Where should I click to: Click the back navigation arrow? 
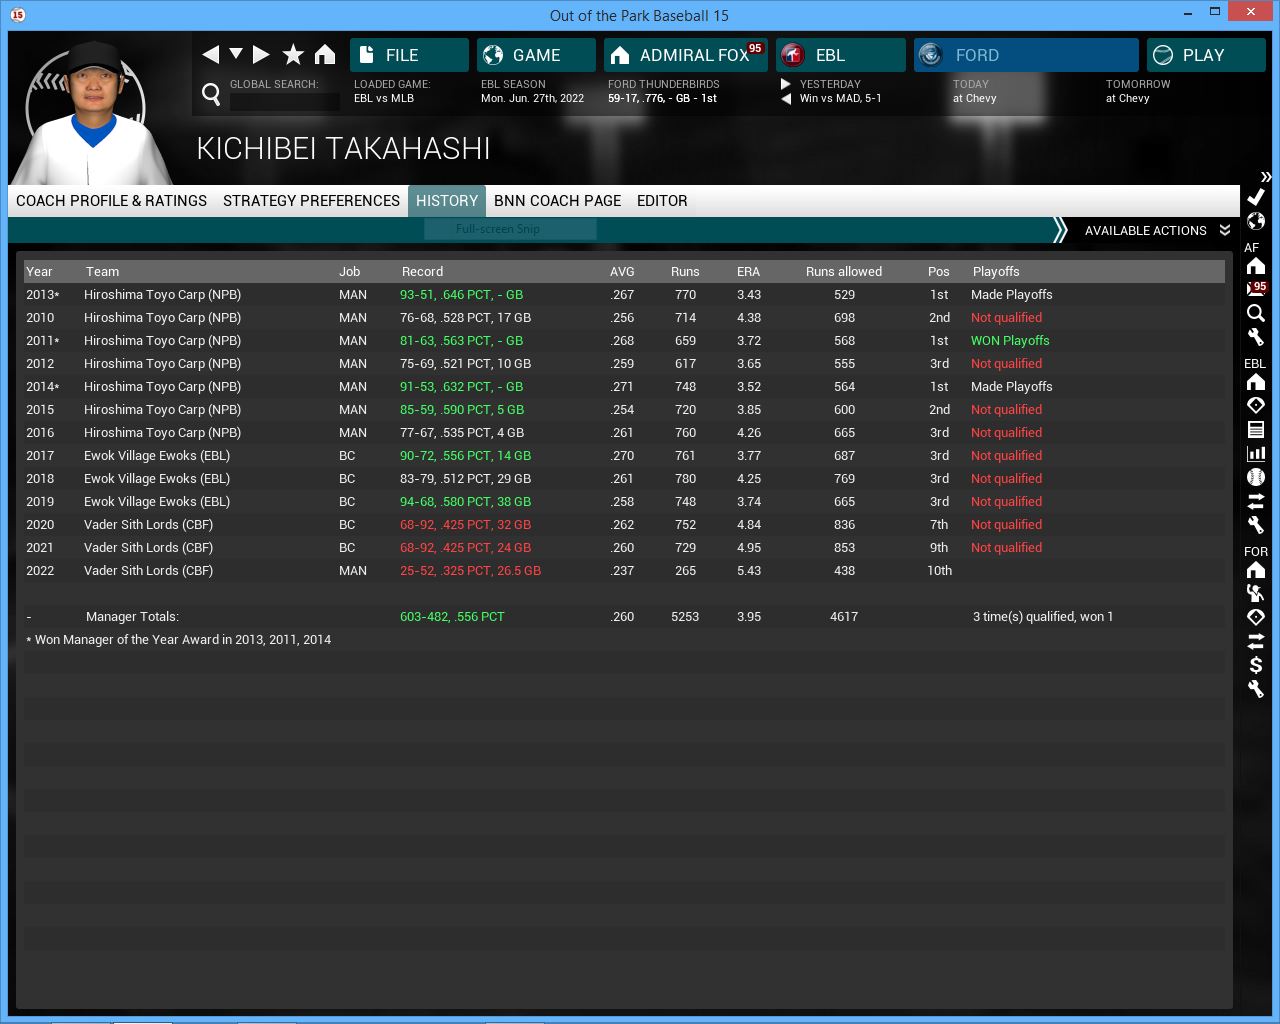point(210,55)
